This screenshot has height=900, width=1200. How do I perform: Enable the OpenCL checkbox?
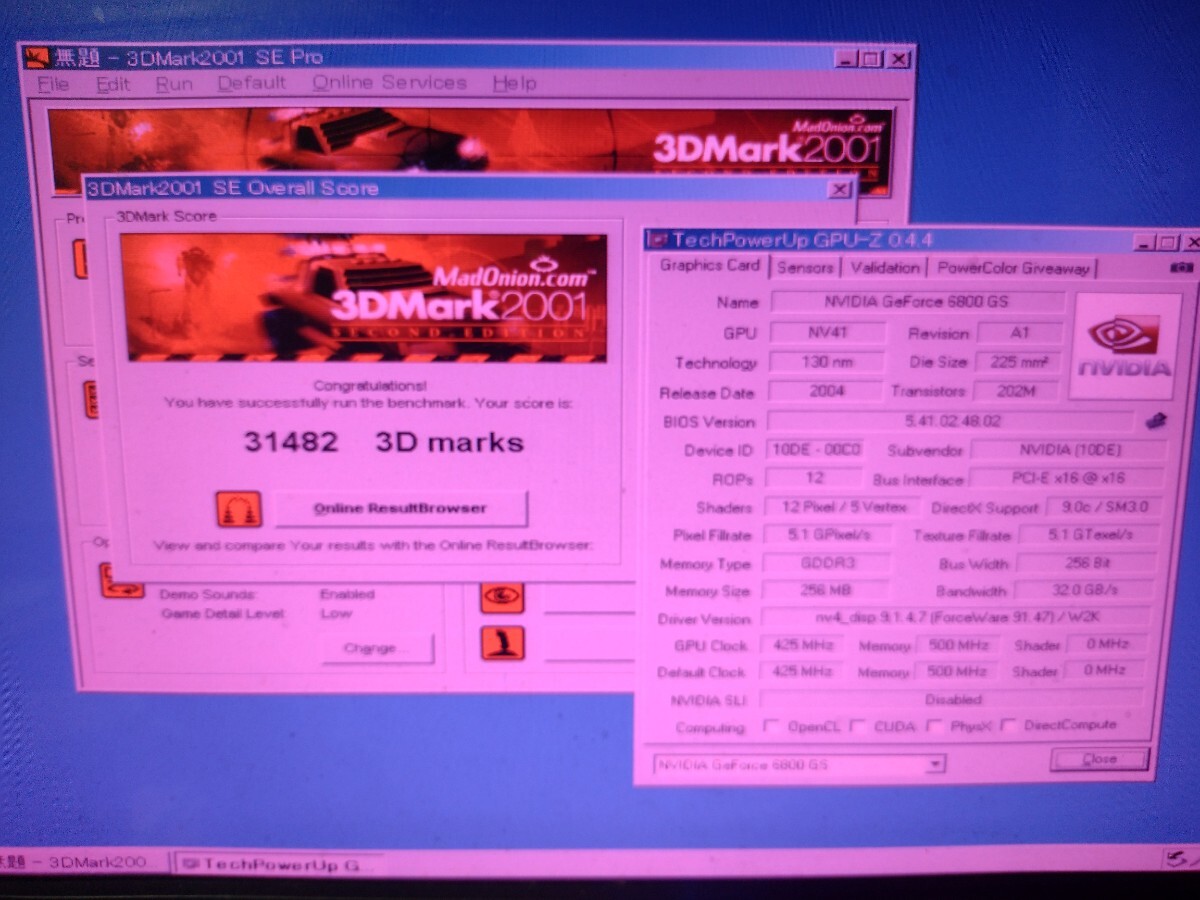[770, 726]
